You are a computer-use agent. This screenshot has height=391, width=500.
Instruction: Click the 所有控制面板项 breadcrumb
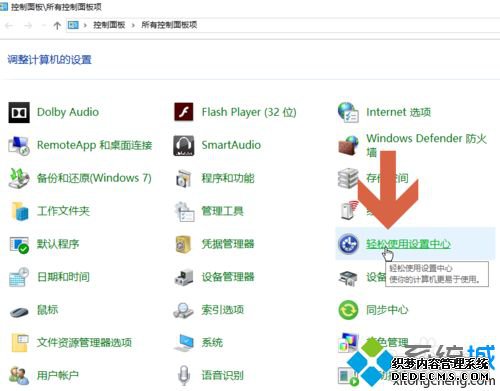169,25
